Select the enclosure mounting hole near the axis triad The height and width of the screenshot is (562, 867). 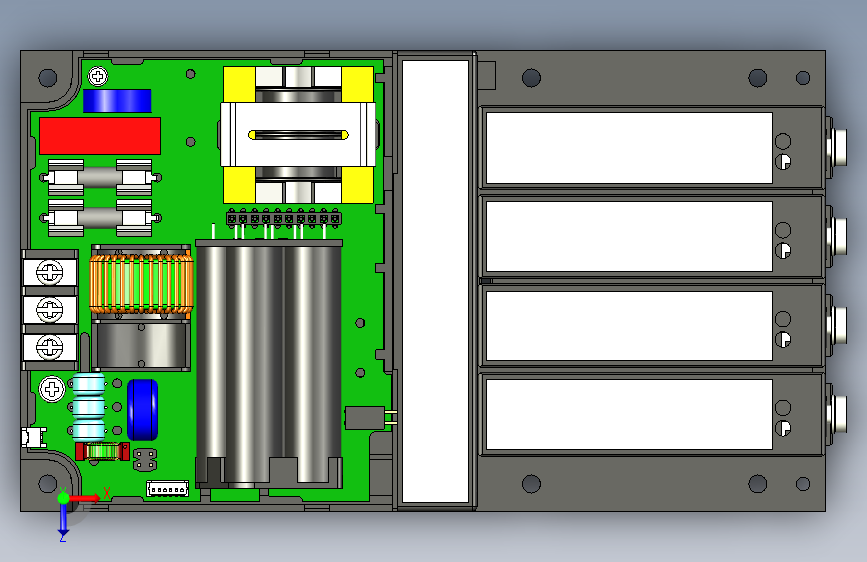point(48,483)
